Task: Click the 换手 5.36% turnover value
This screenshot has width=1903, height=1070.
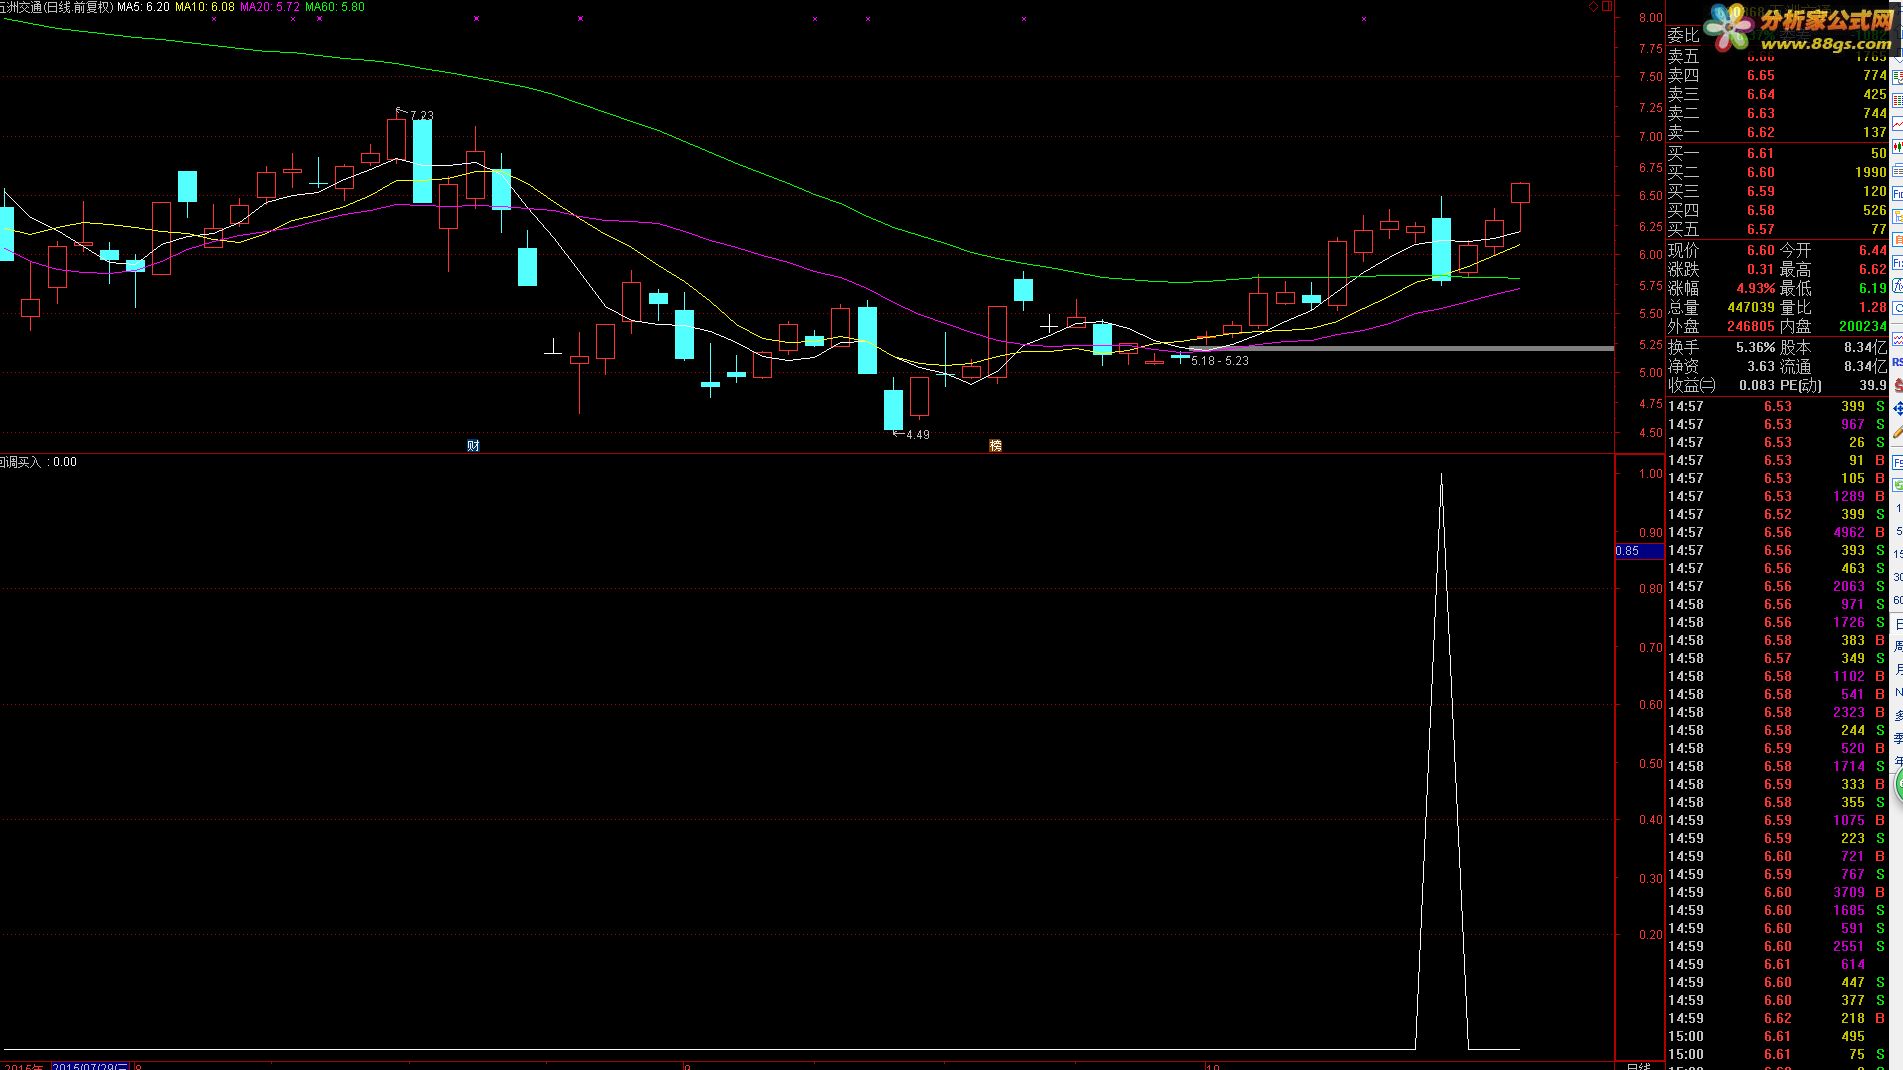Action: 1755,347
